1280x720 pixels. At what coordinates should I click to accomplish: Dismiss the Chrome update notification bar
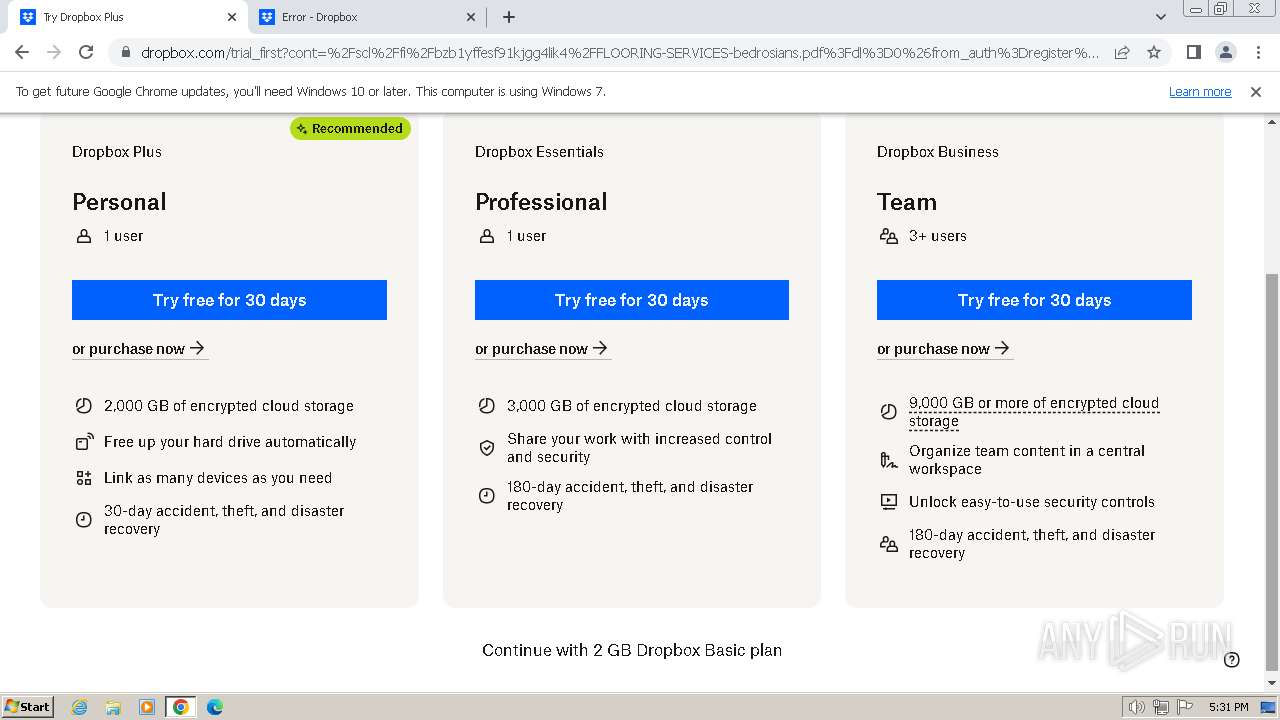pyautogui.click(x=1256, y=92)
